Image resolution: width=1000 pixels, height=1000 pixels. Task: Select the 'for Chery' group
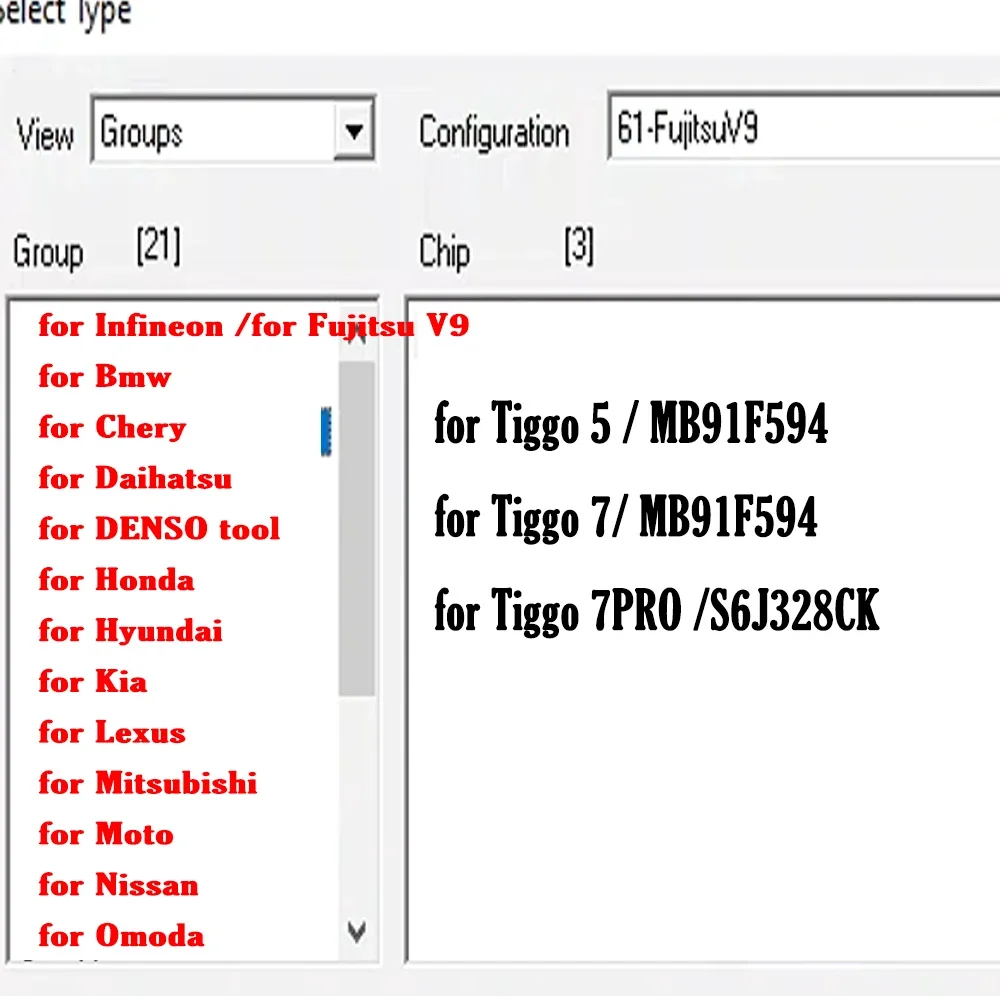click(112, 427)
